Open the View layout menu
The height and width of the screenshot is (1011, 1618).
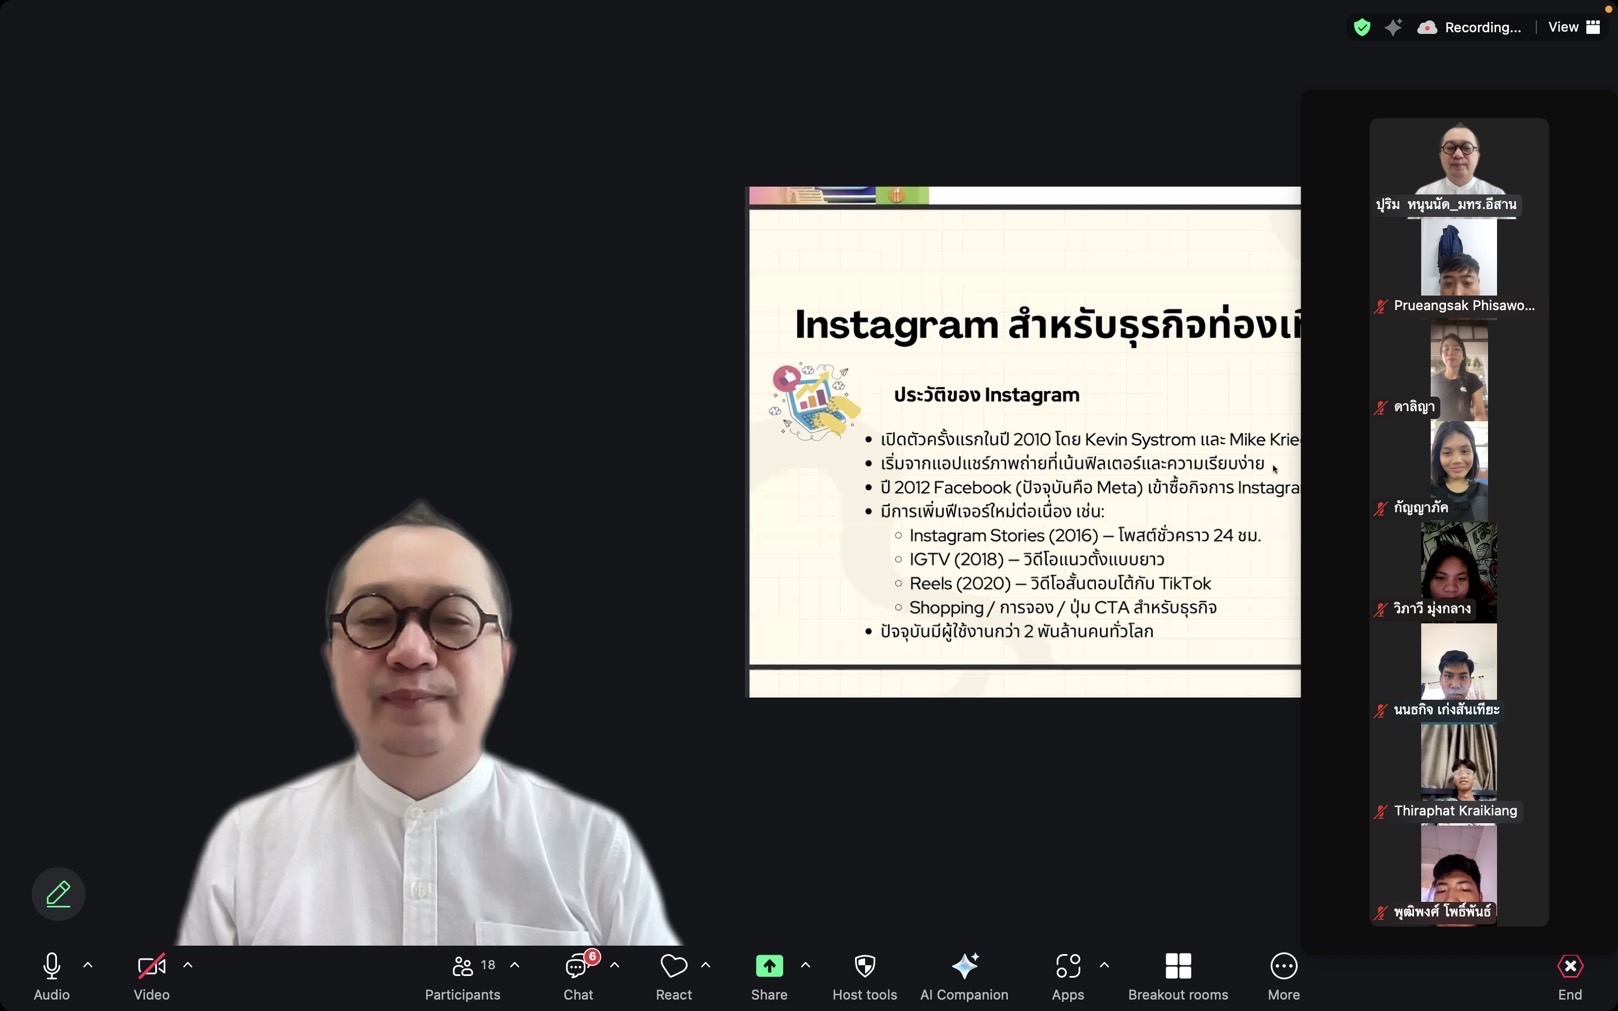(1573, 28)
